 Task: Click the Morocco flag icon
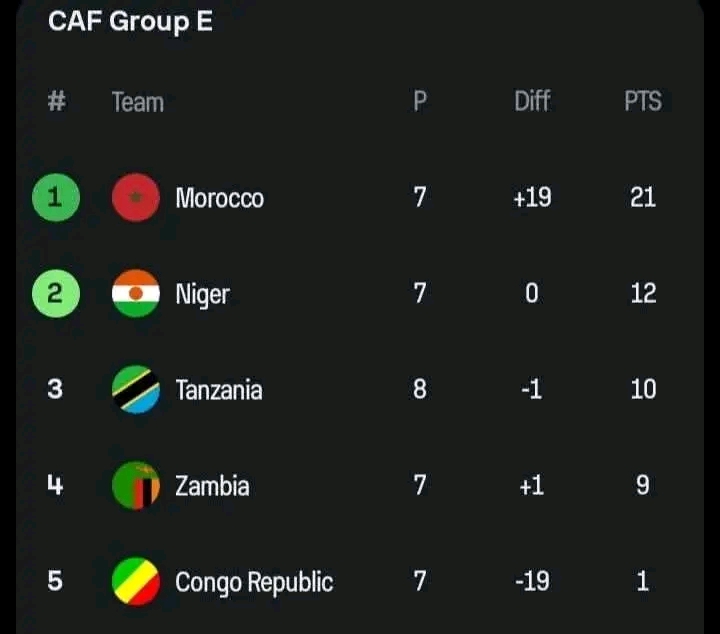[136, 197]
